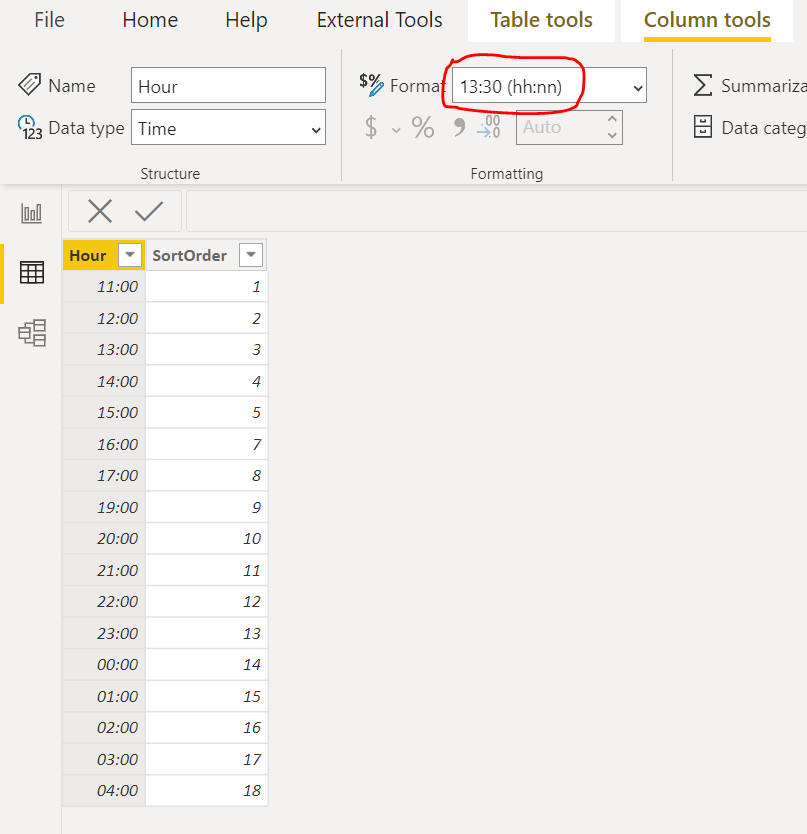This screenshot has width=807, height=834.
Task: Select the 02:00 cell
Action: pyautogui.click(x=104, y=728)
